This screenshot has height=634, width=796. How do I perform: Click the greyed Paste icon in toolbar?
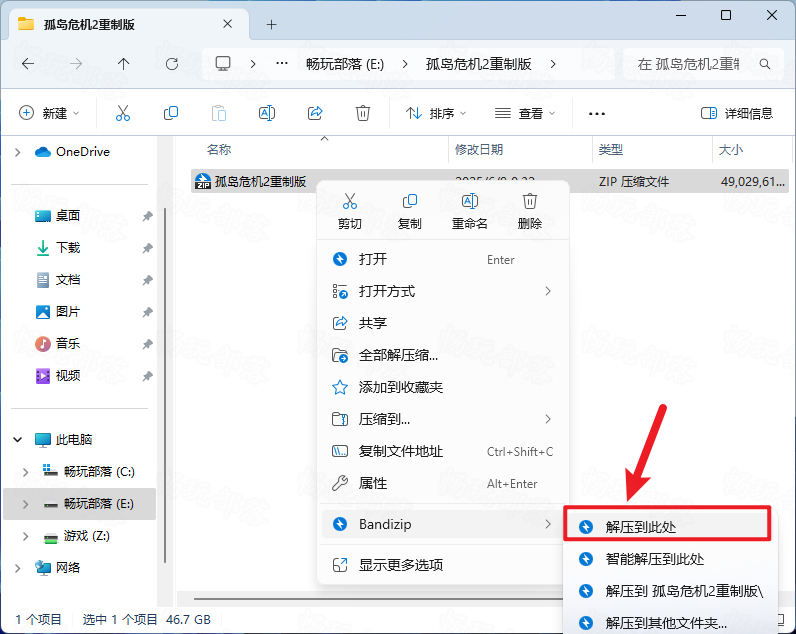point(219,113)
